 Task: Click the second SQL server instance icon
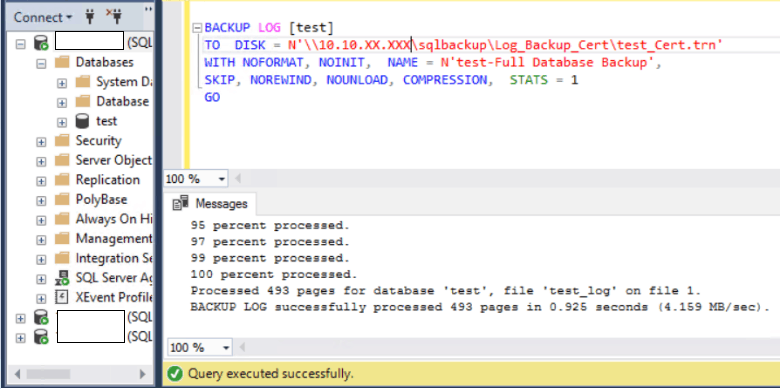(x=41, y=317)
